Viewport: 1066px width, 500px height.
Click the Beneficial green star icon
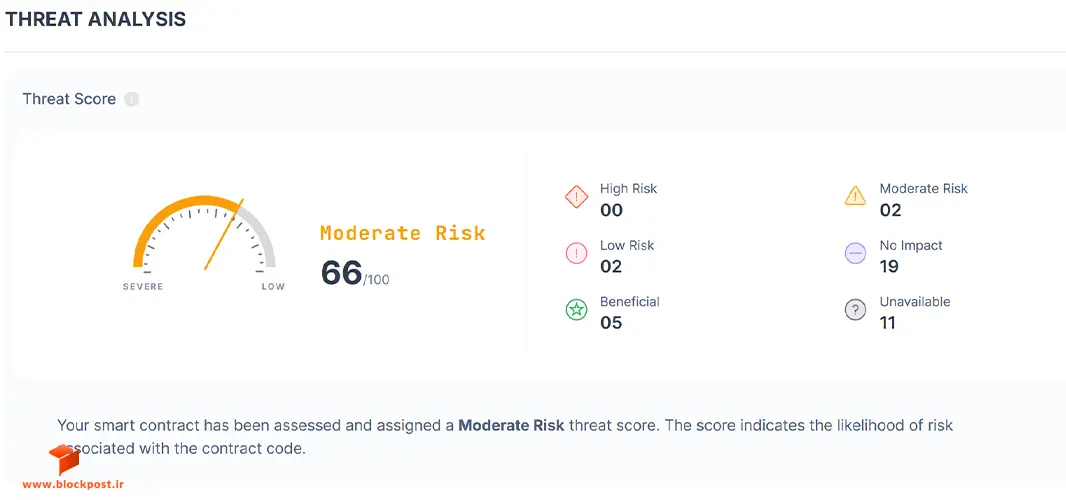(x=577, y=310)
